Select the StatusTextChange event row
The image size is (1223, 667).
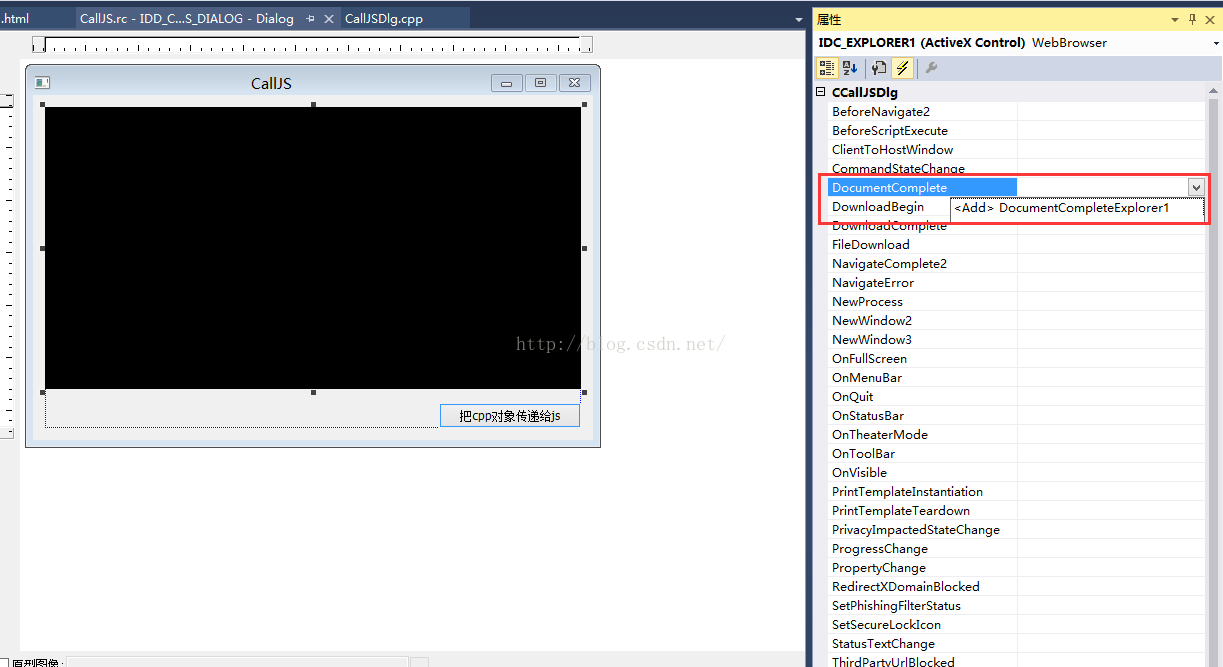(1016, 644)
